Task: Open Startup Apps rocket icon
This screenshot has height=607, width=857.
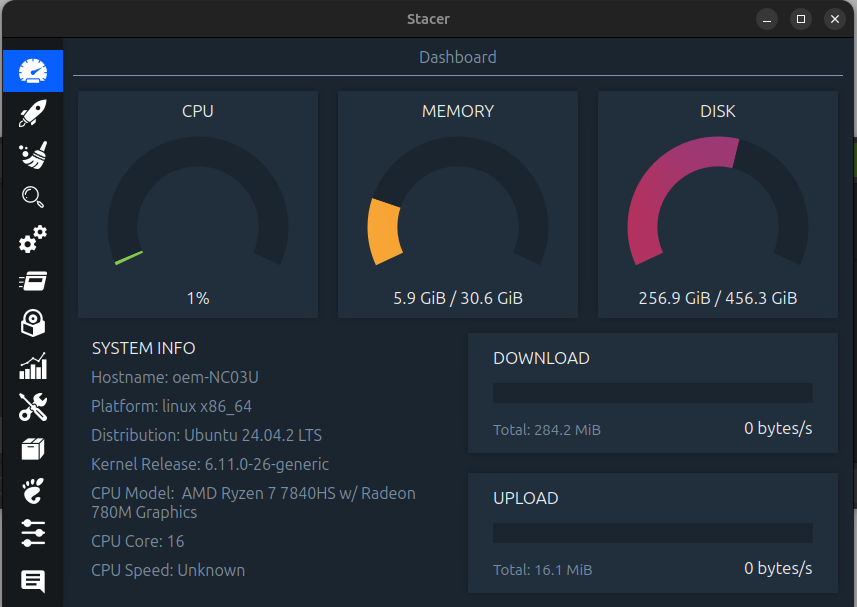Action: pos(33,113)
